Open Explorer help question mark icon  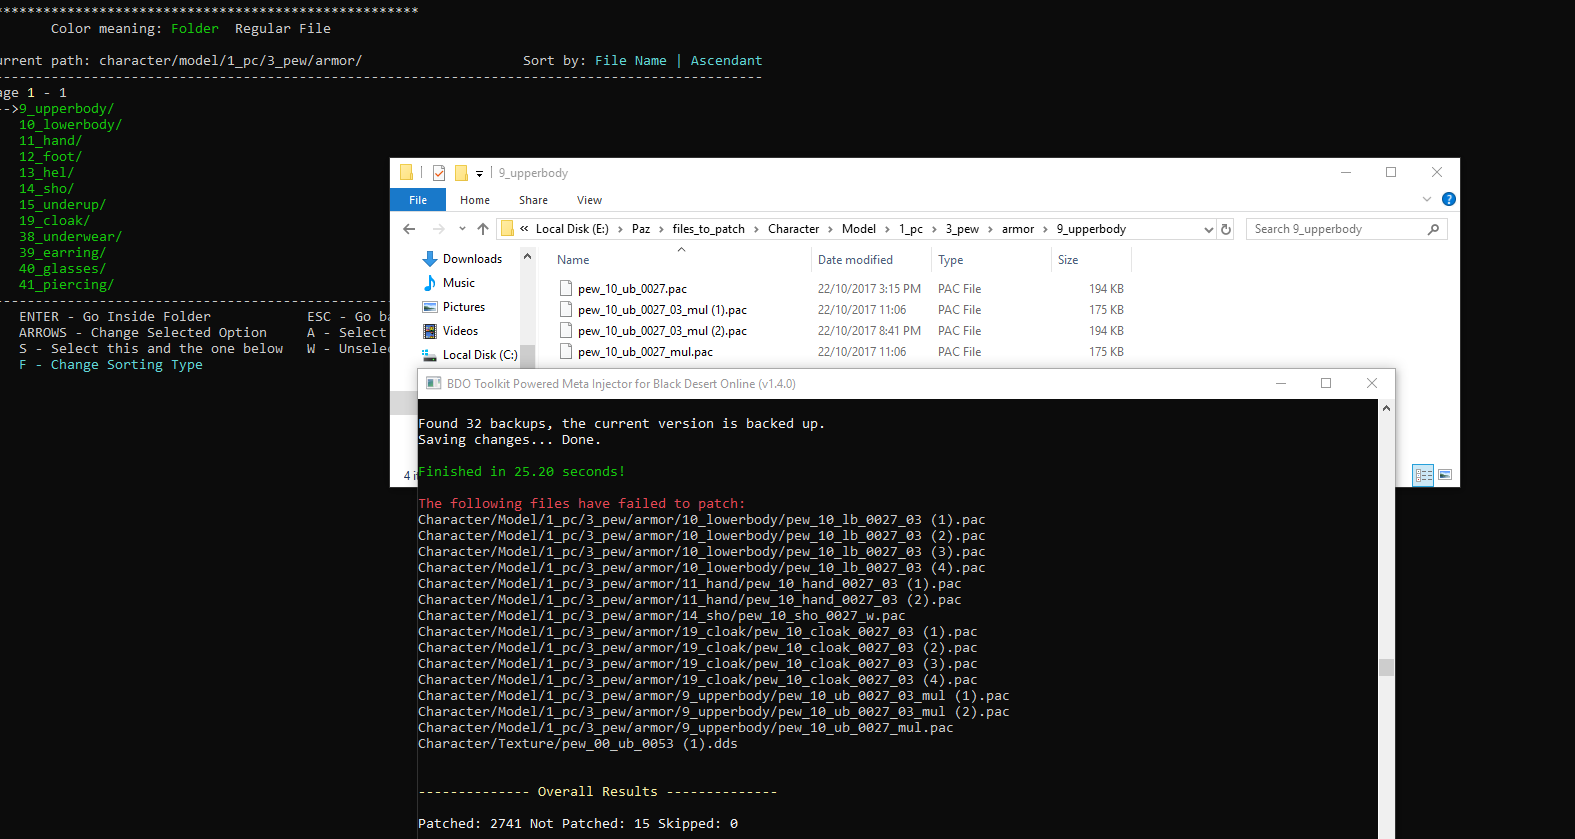1448,200
